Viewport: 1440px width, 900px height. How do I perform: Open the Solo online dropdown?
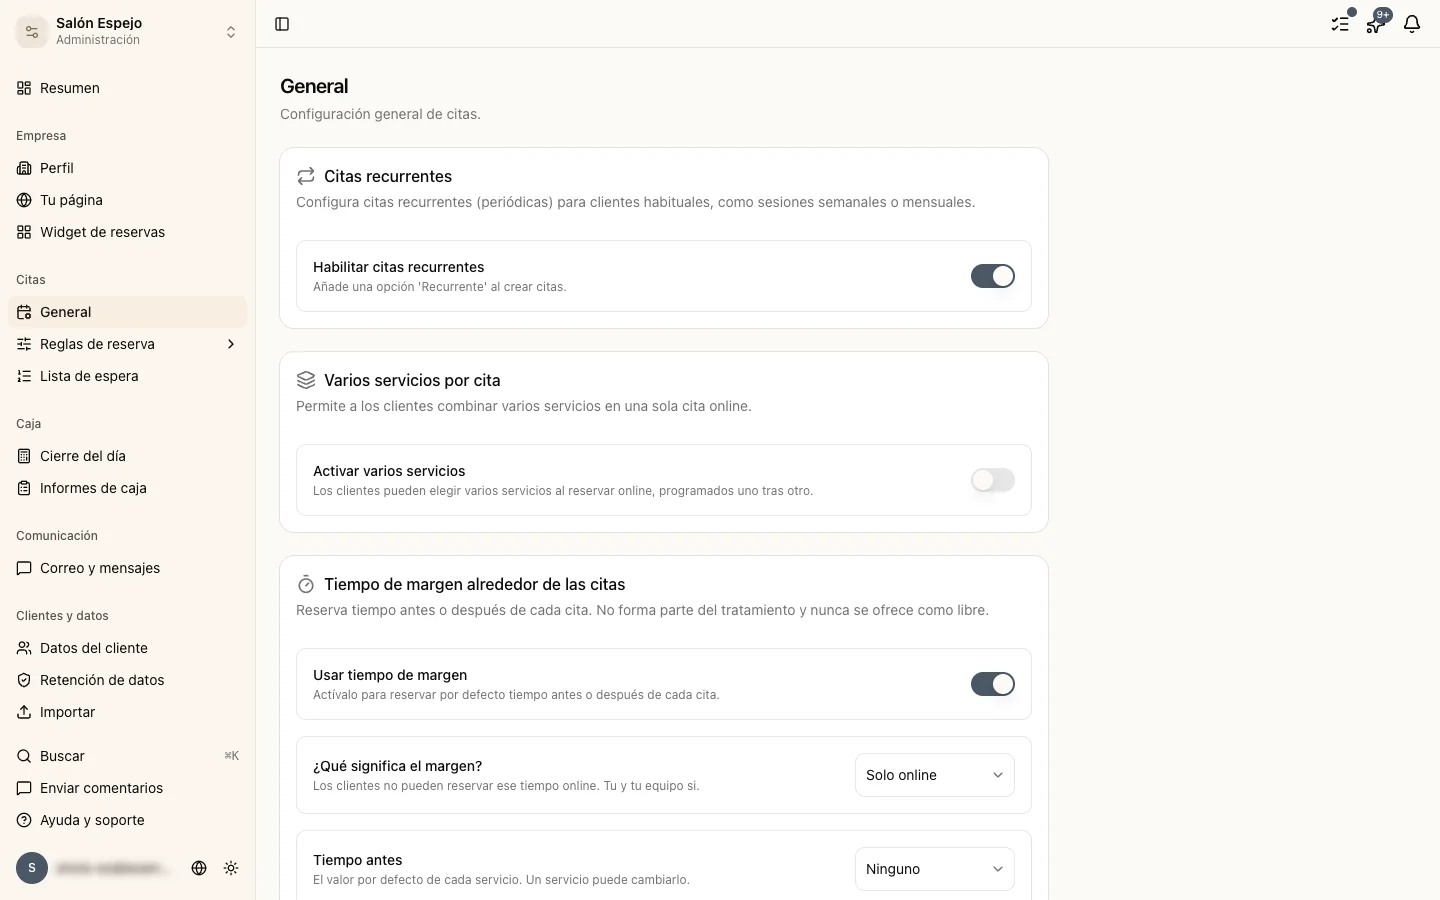tap(935, 775)
